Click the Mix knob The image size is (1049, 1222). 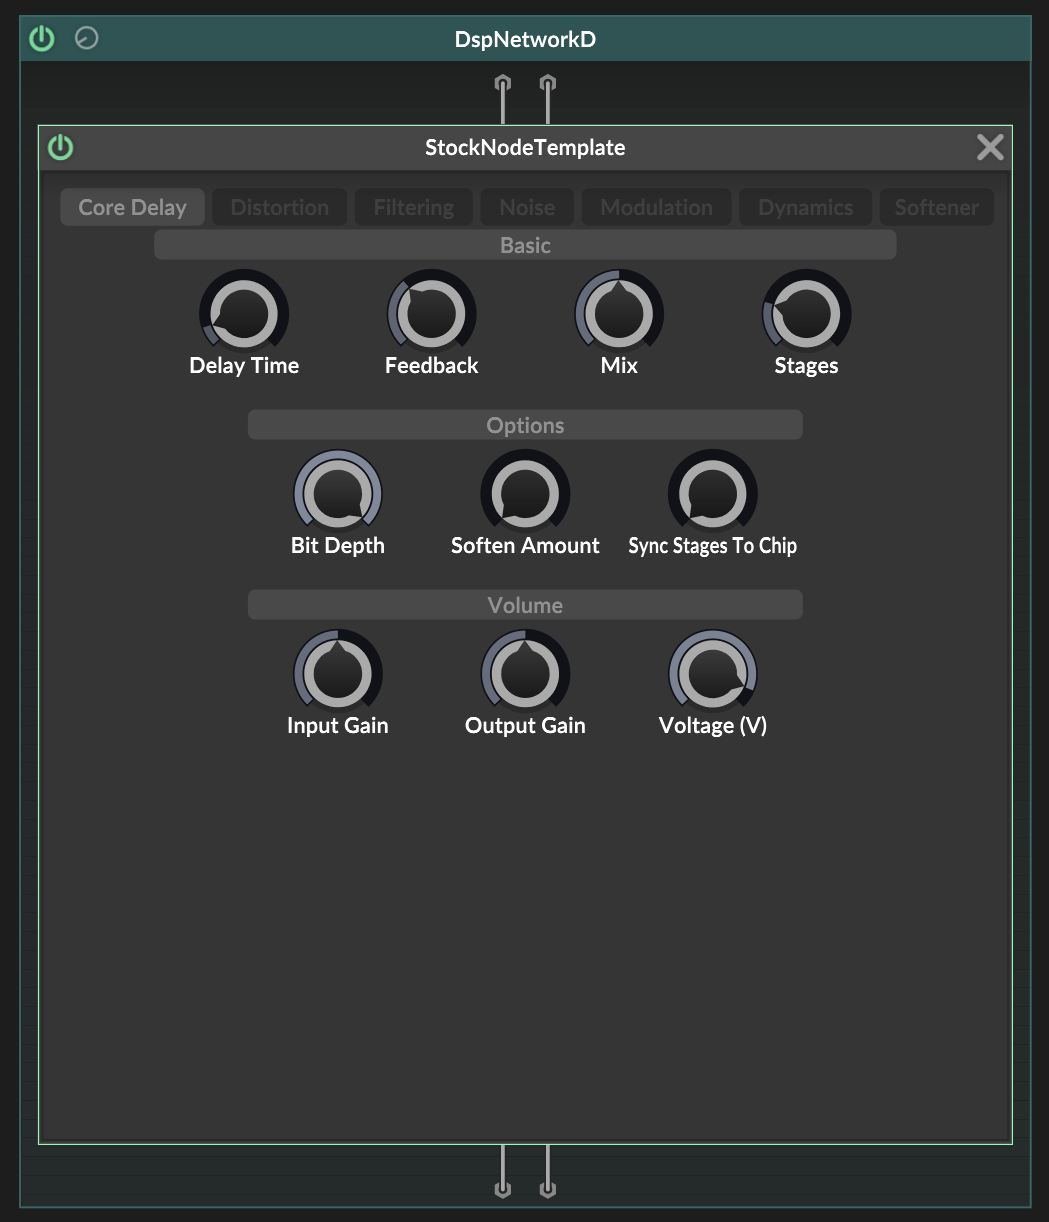619,314
